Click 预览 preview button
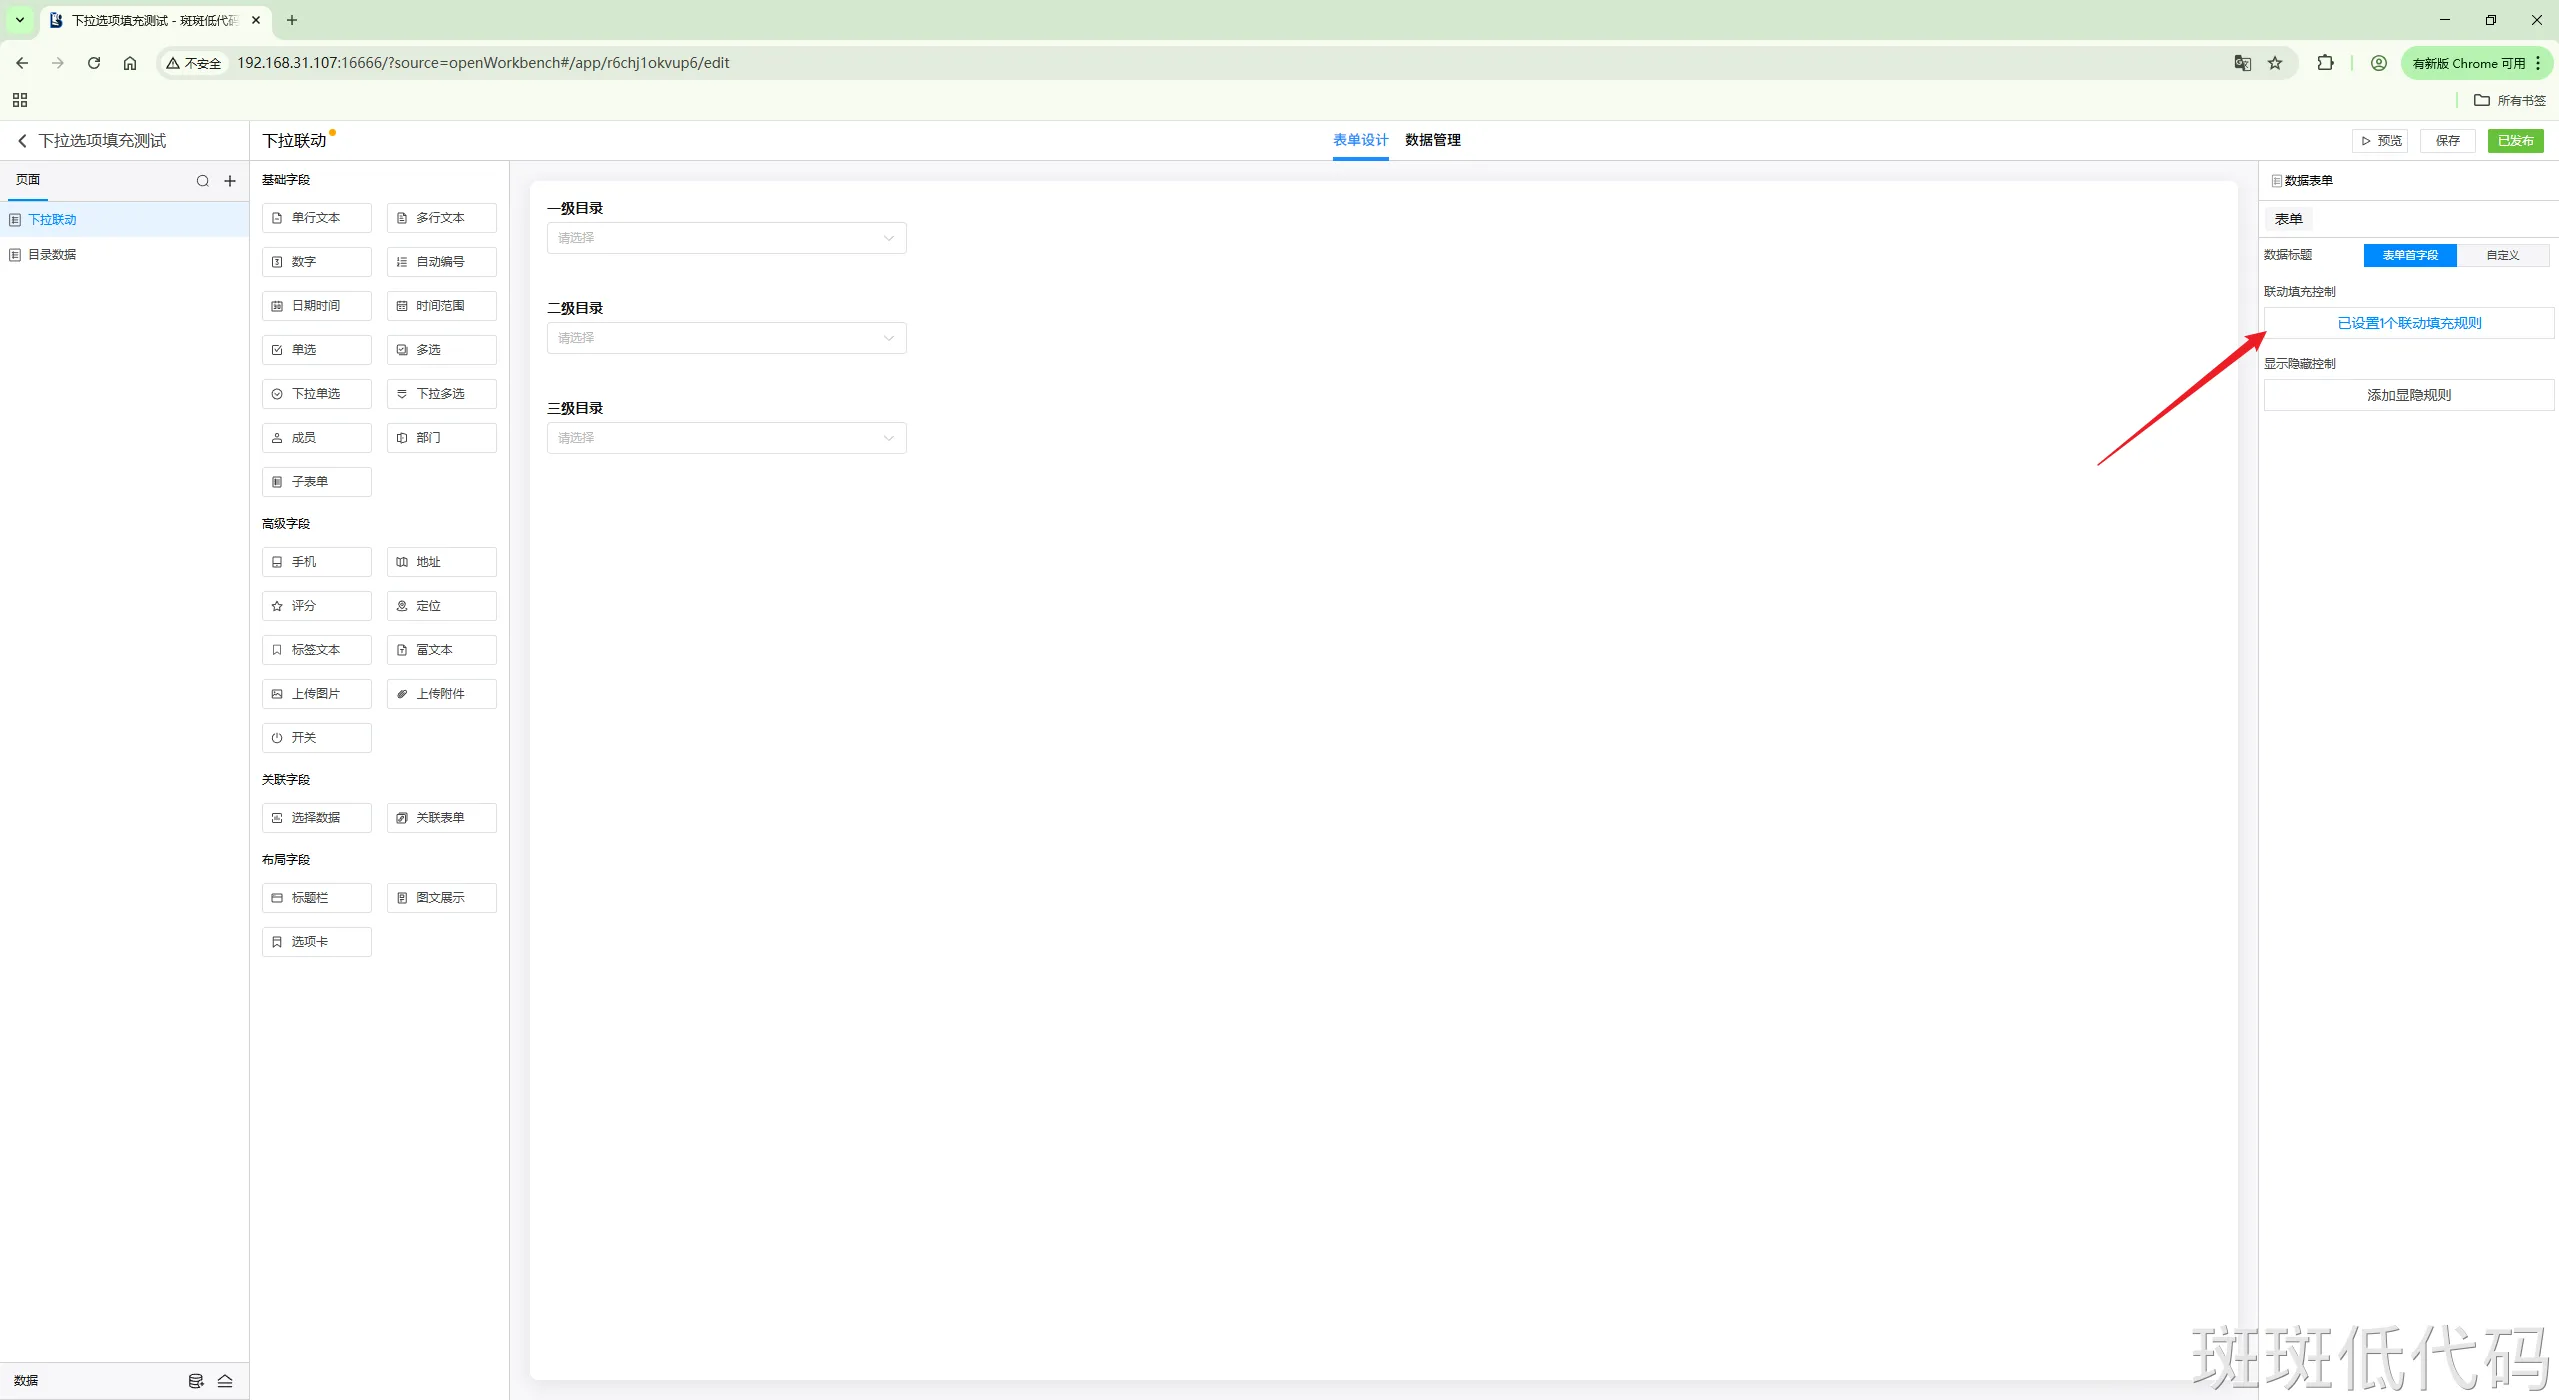The height and width of the screenshot is (1400, 2559). pyautogui.click(x=2380, y=141)
